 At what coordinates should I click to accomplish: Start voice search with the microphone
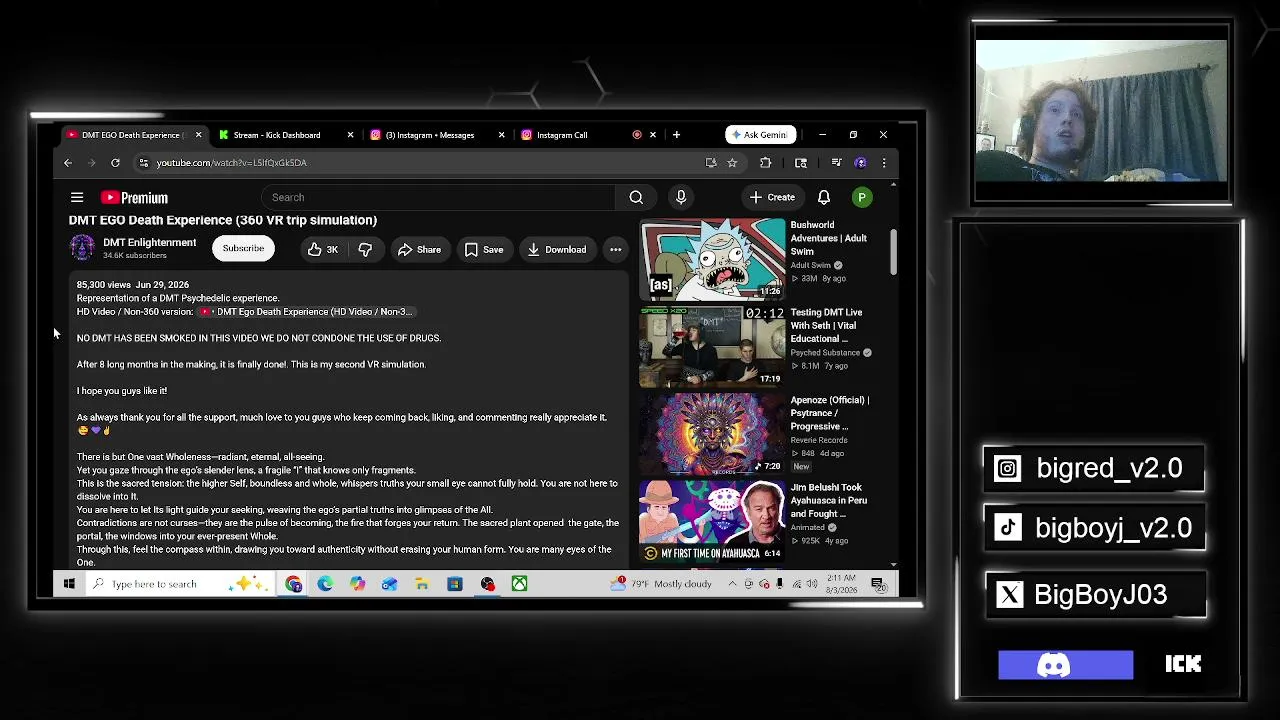(x=681, y=198)
